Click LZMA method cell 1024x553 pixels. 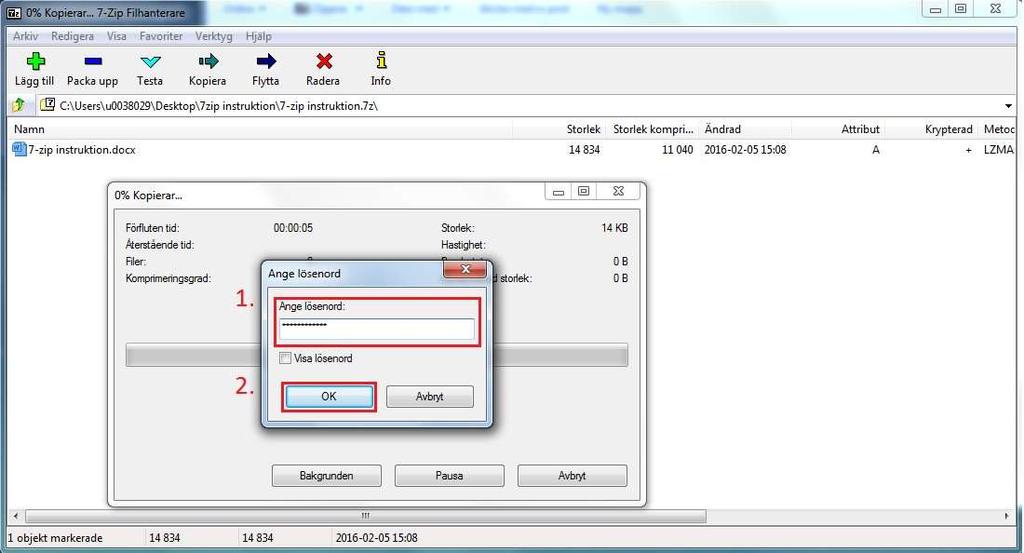(x=999, y=150)
